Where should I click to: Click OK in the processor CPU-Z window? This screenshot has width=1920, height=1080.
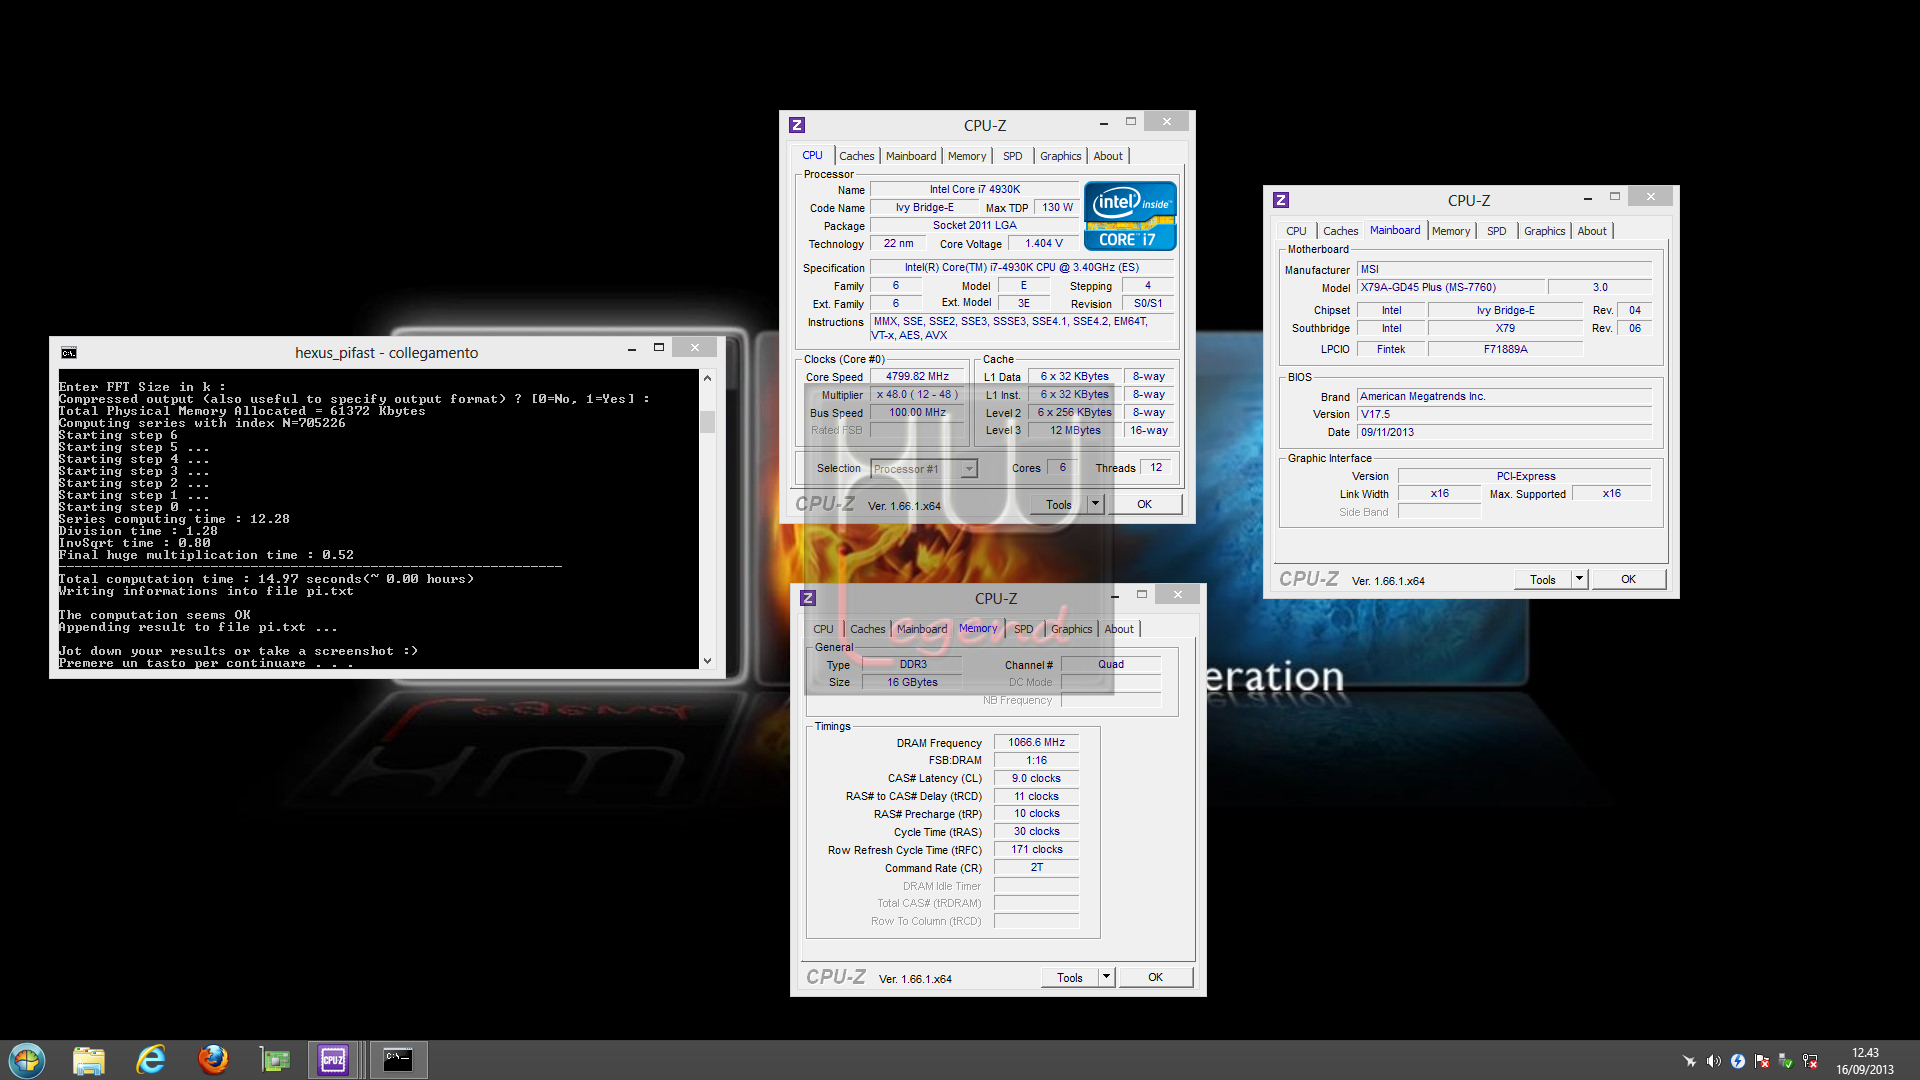1145,504
